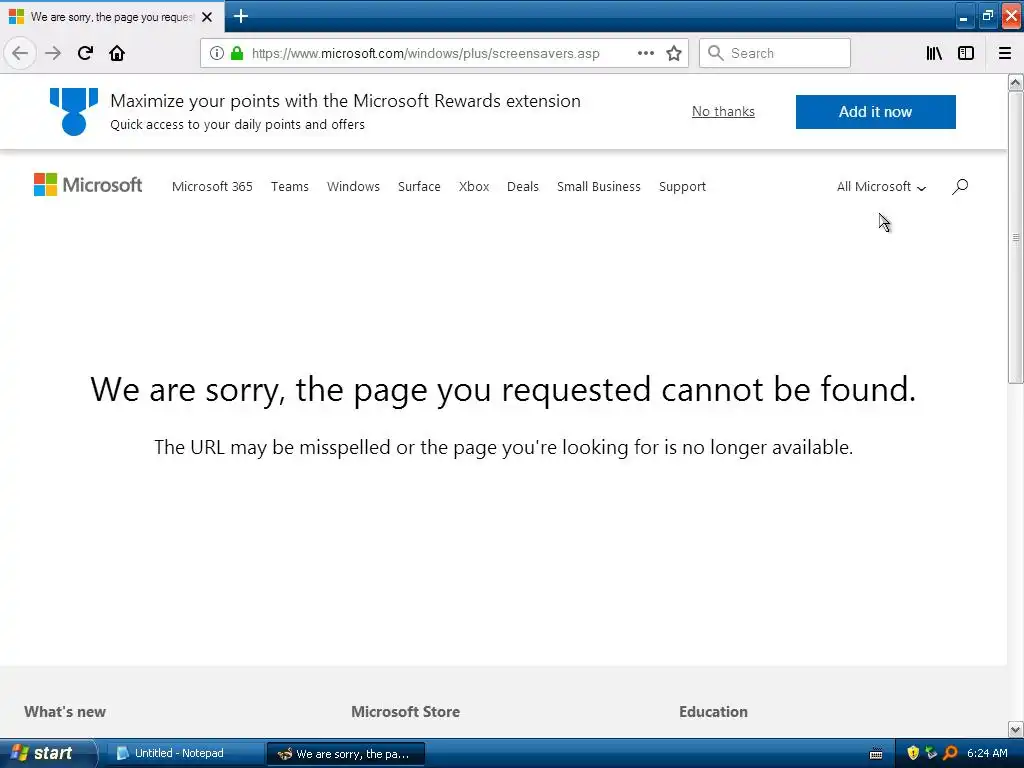Screen dimensions: 1024x768
Task: Click the Microsoft site search magnifier
Action: [960, 187]
